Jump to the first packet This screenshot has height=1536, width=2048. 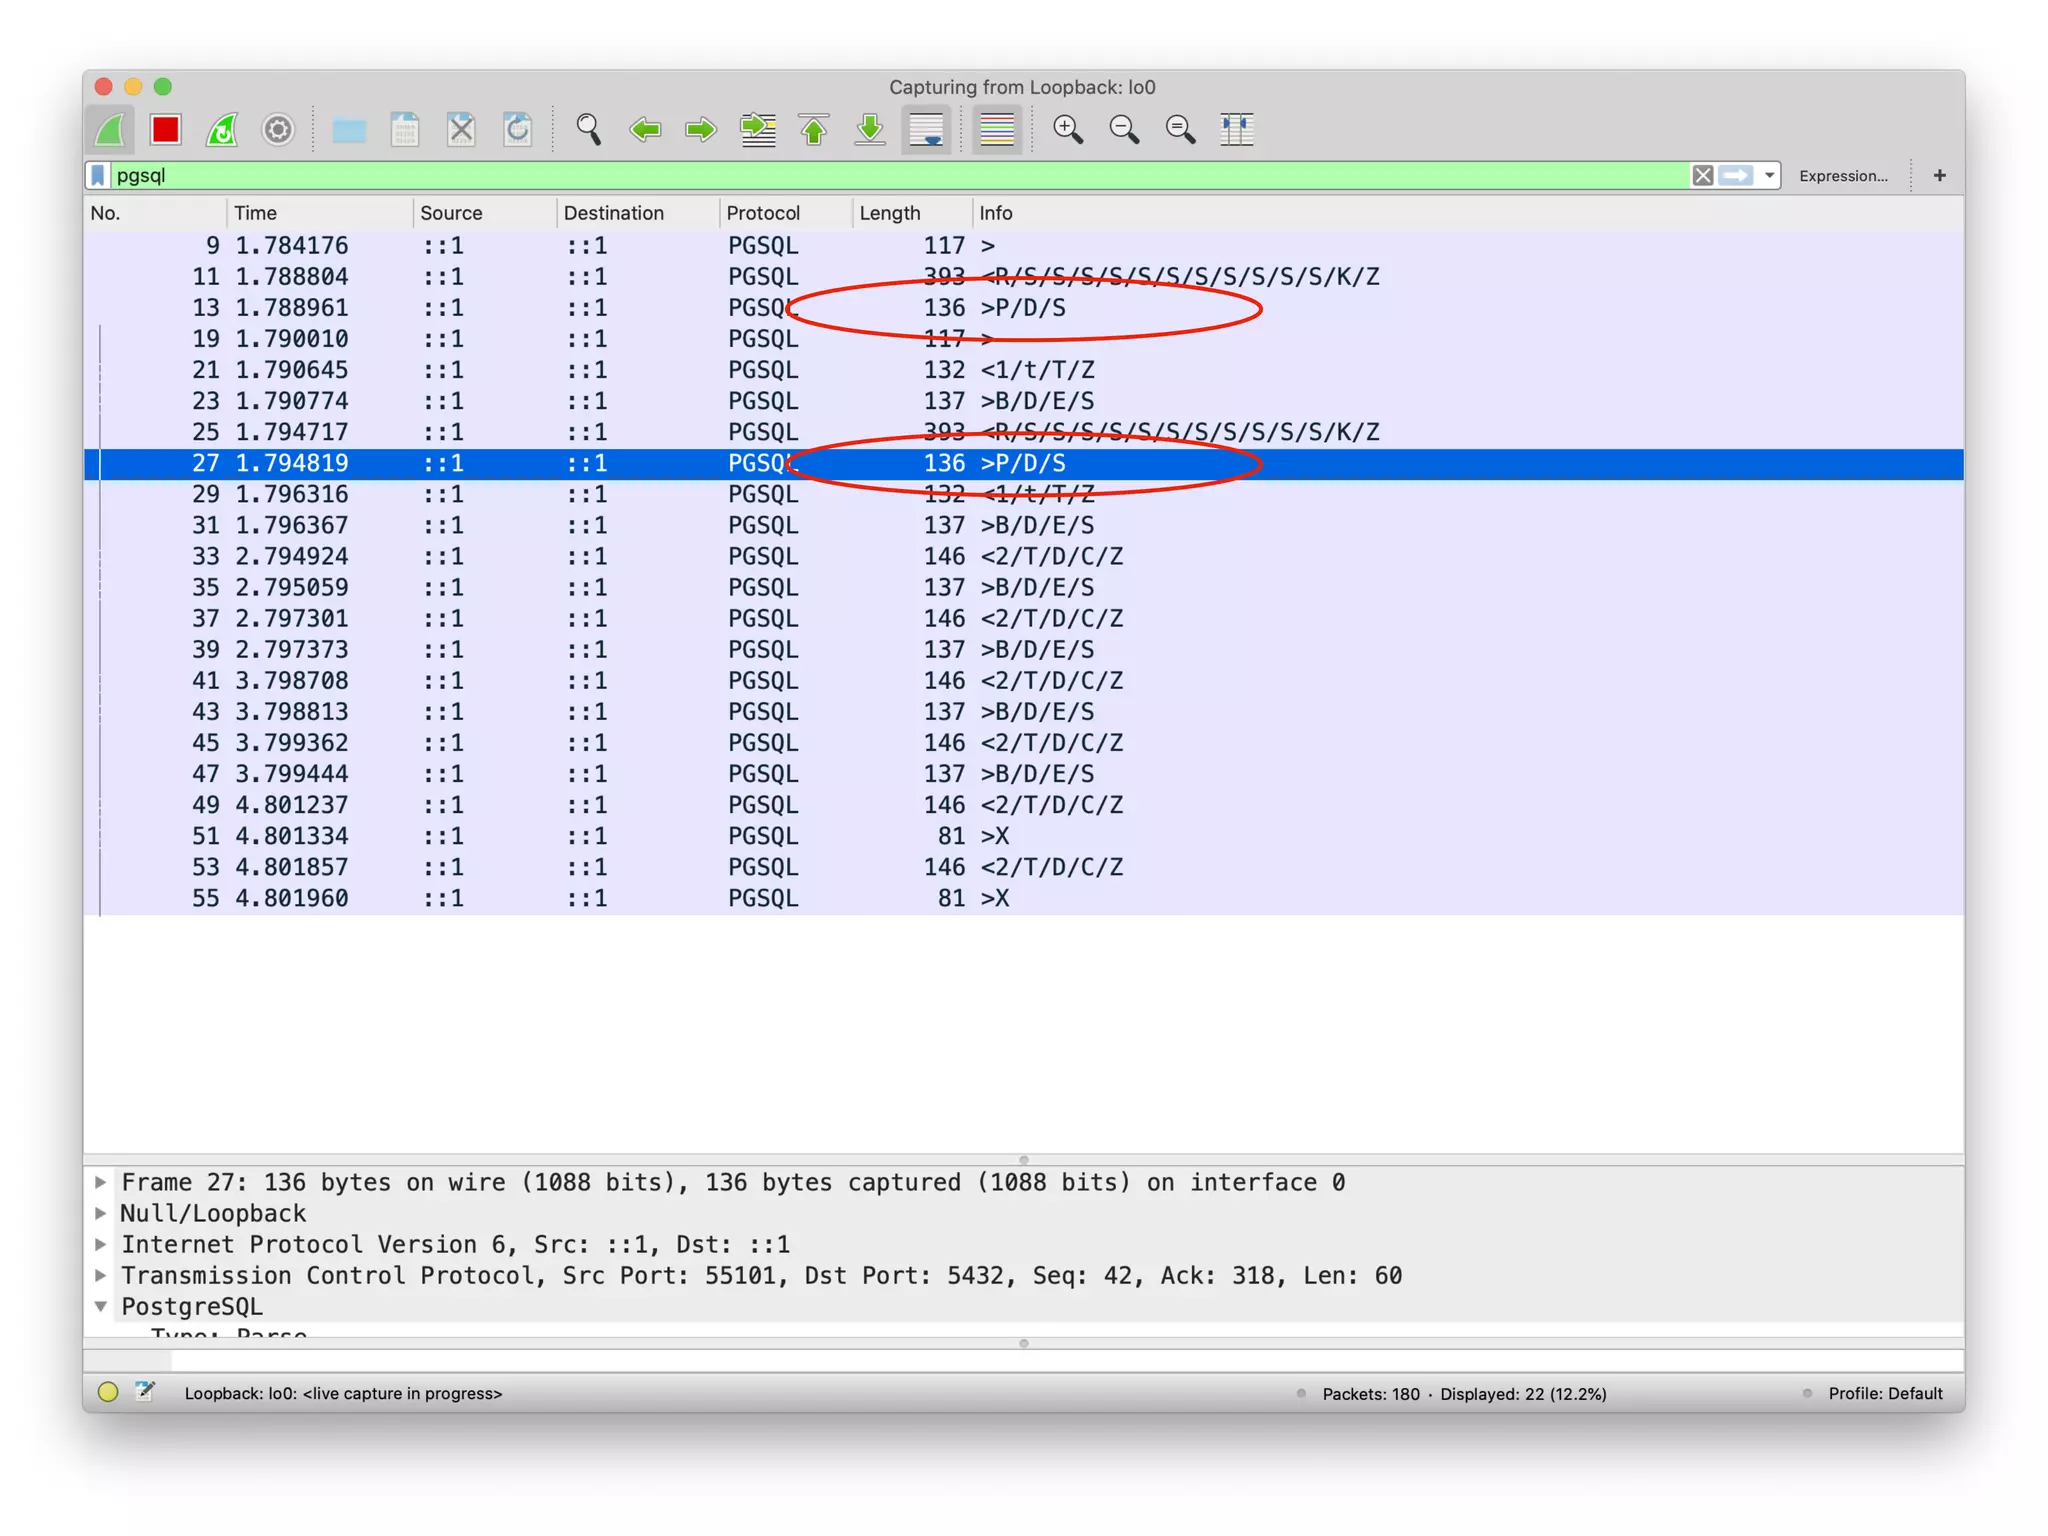pos(814,129)
